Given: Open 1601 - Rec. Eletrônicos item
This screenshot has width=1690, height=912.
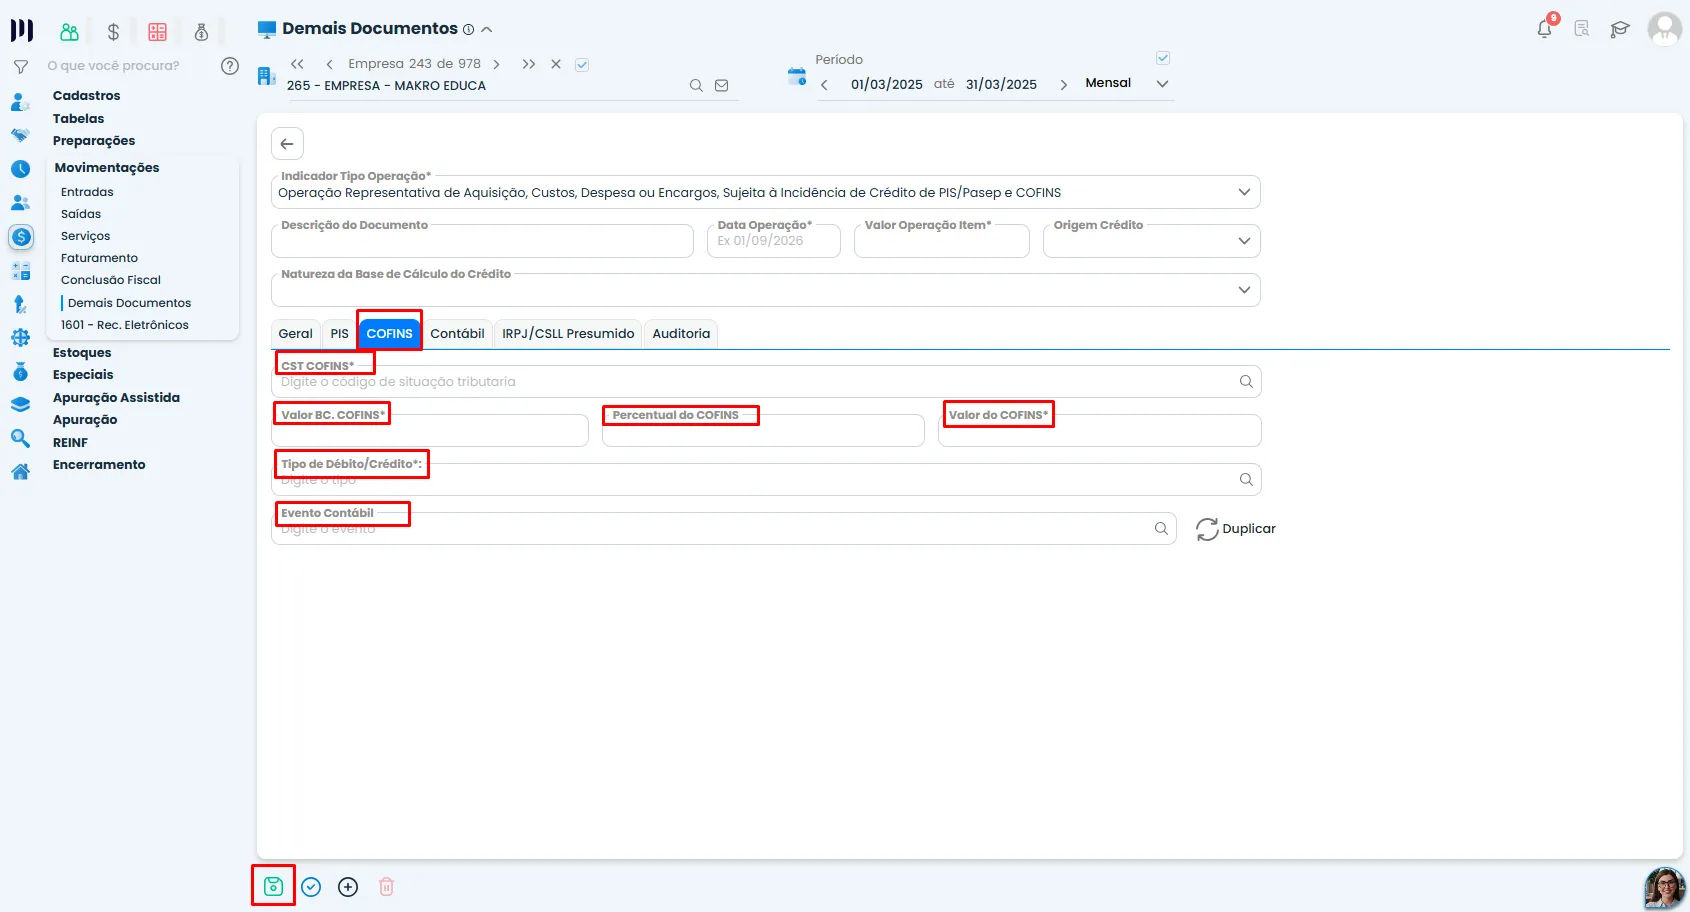Looking at the screenshot, I should tap(125, 325).
